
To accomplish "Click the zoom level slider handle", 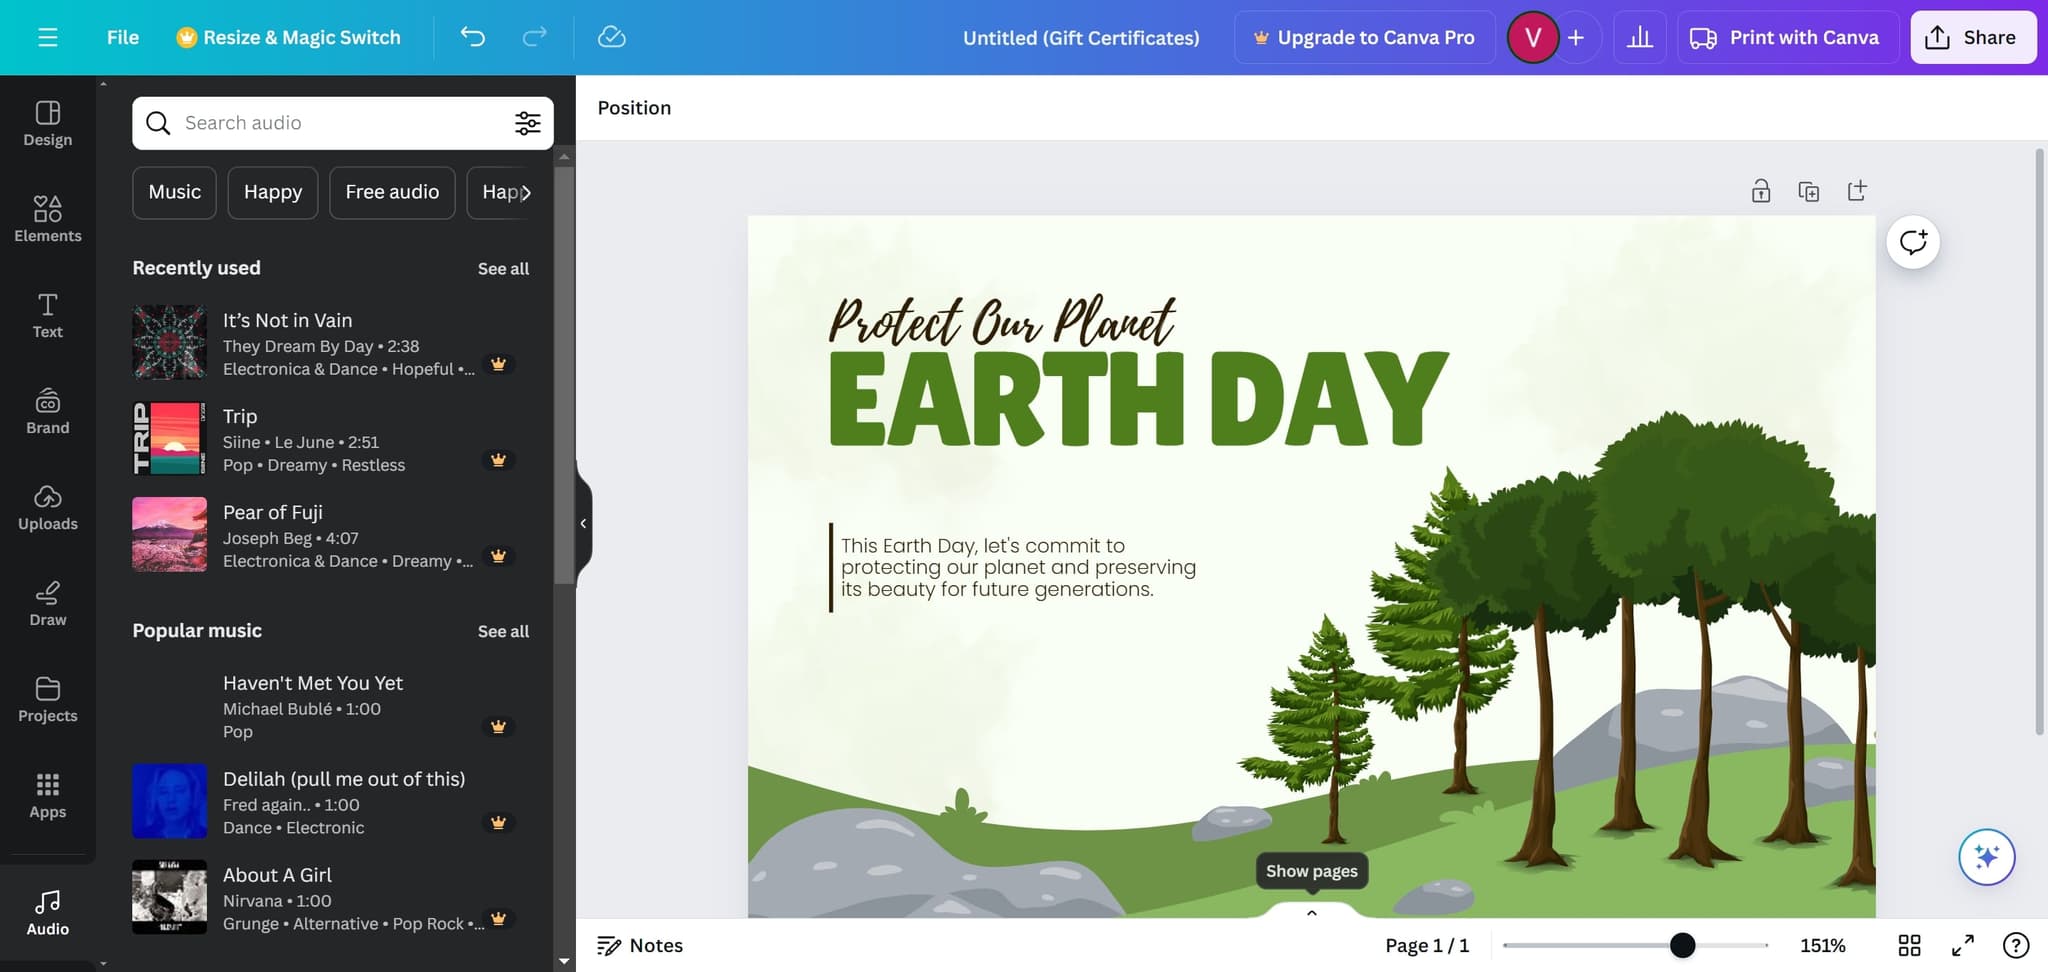I will 1682,945.
